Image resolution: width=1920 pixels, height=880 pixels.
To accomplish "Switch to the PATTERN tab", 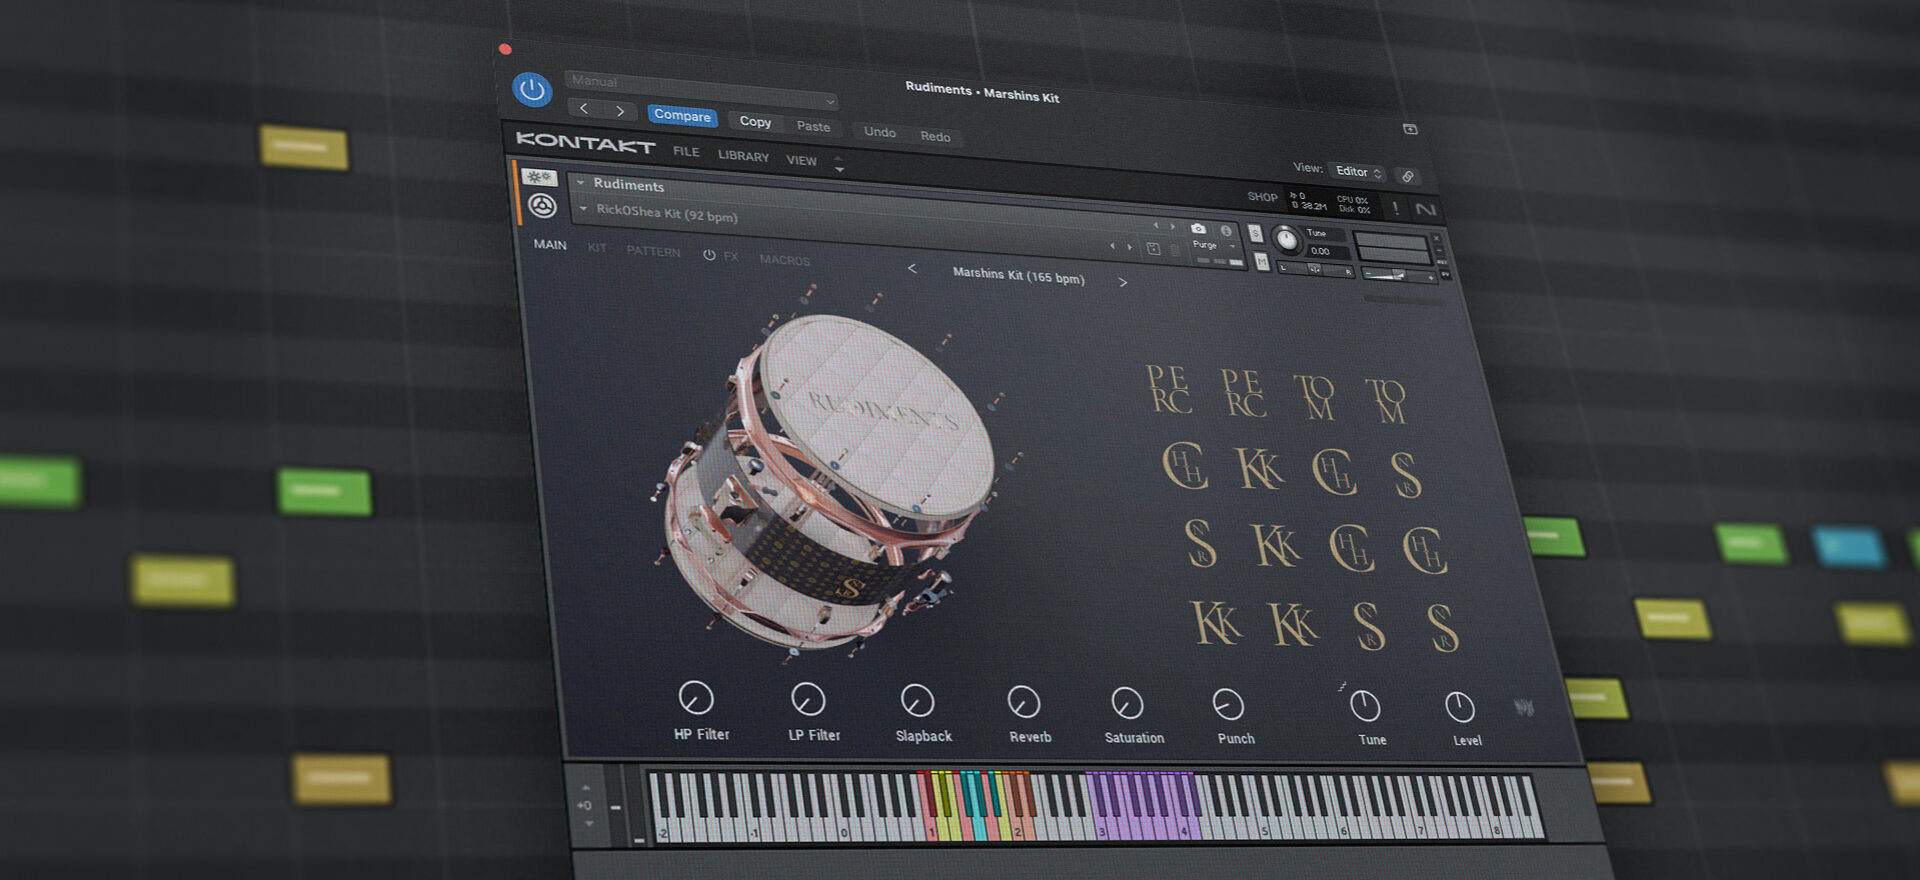I will (653, 251).
